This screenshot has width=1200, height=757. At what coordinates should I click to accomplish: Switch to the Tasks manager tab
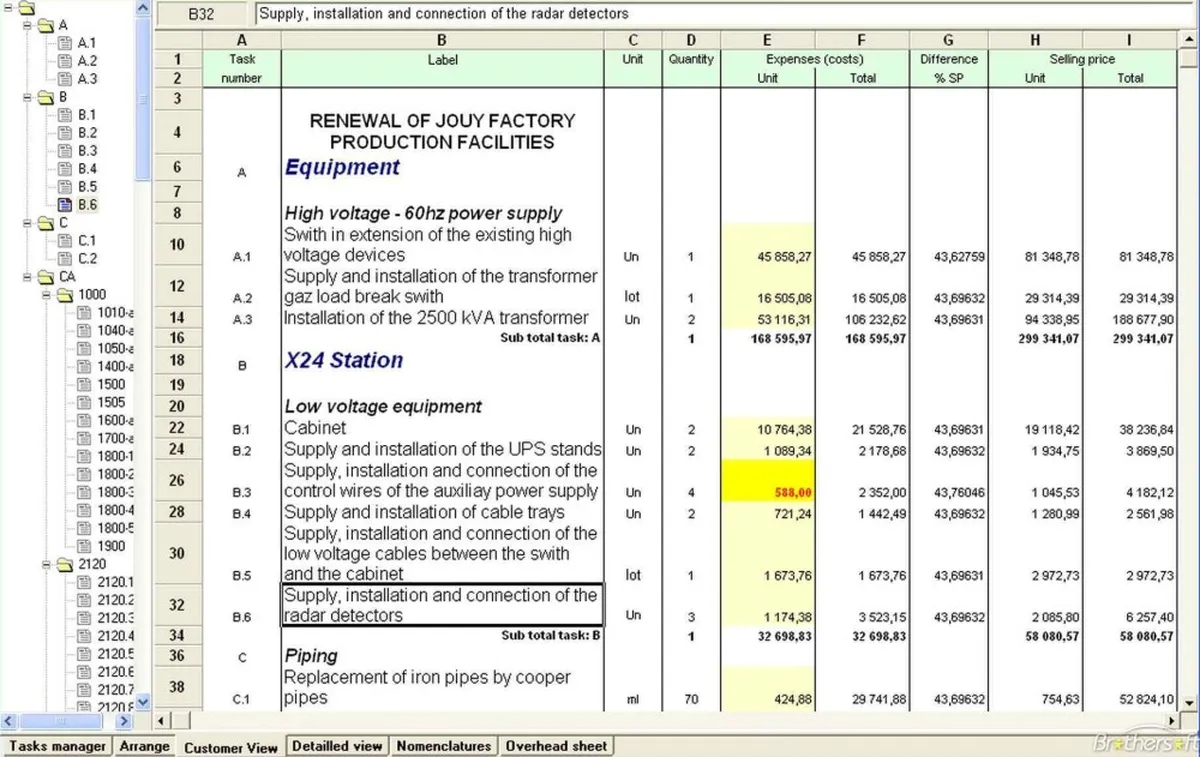pos(57,746)
